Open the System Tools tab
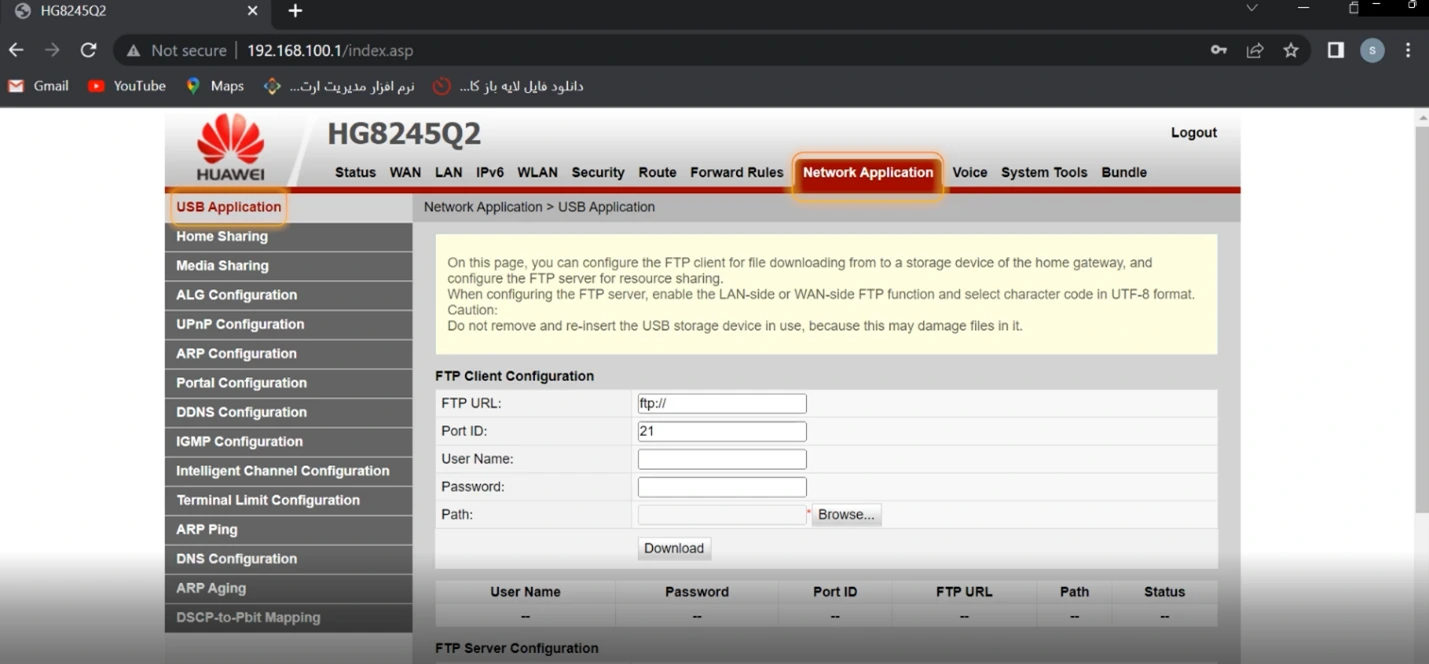 1044,172
